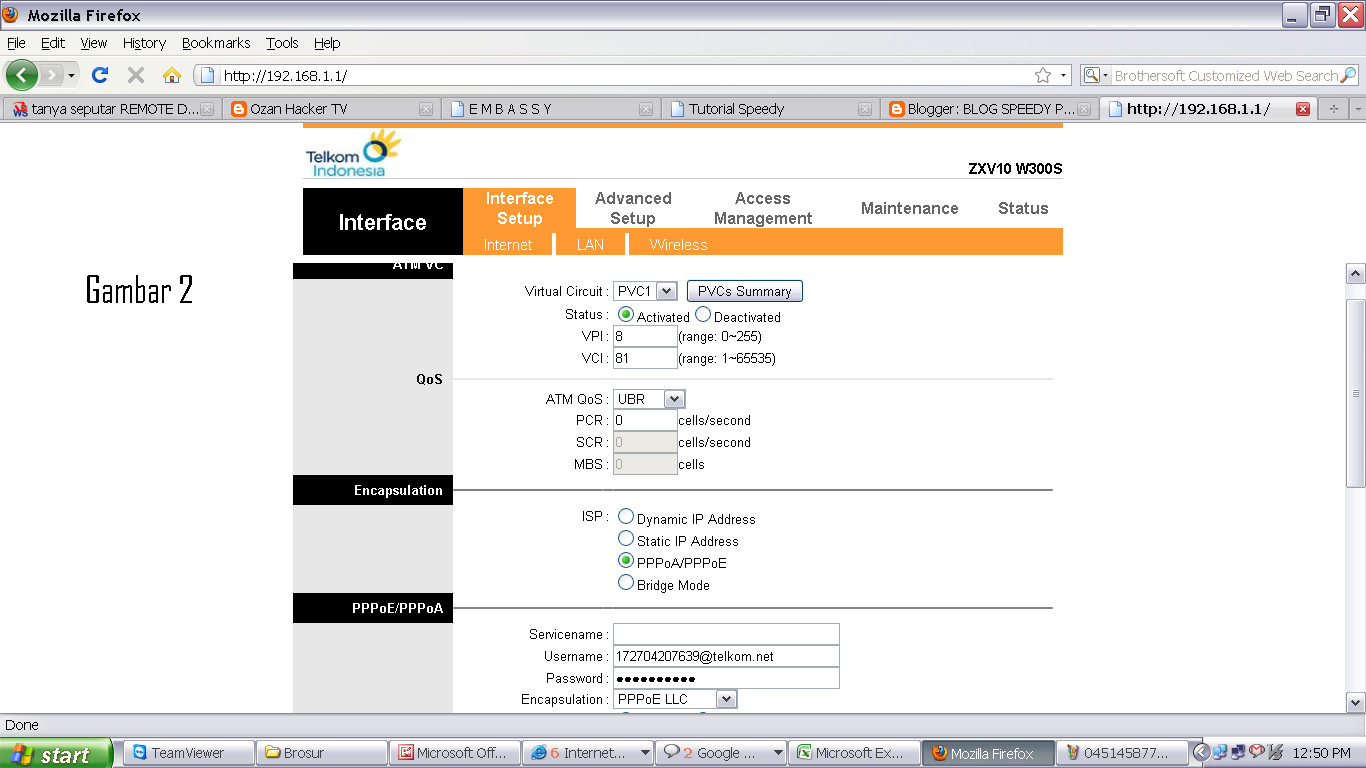Screen dimensions: 1366x768
Task: Select Activated status radio button
Action: pyautogui.click(x=626, y=315)
